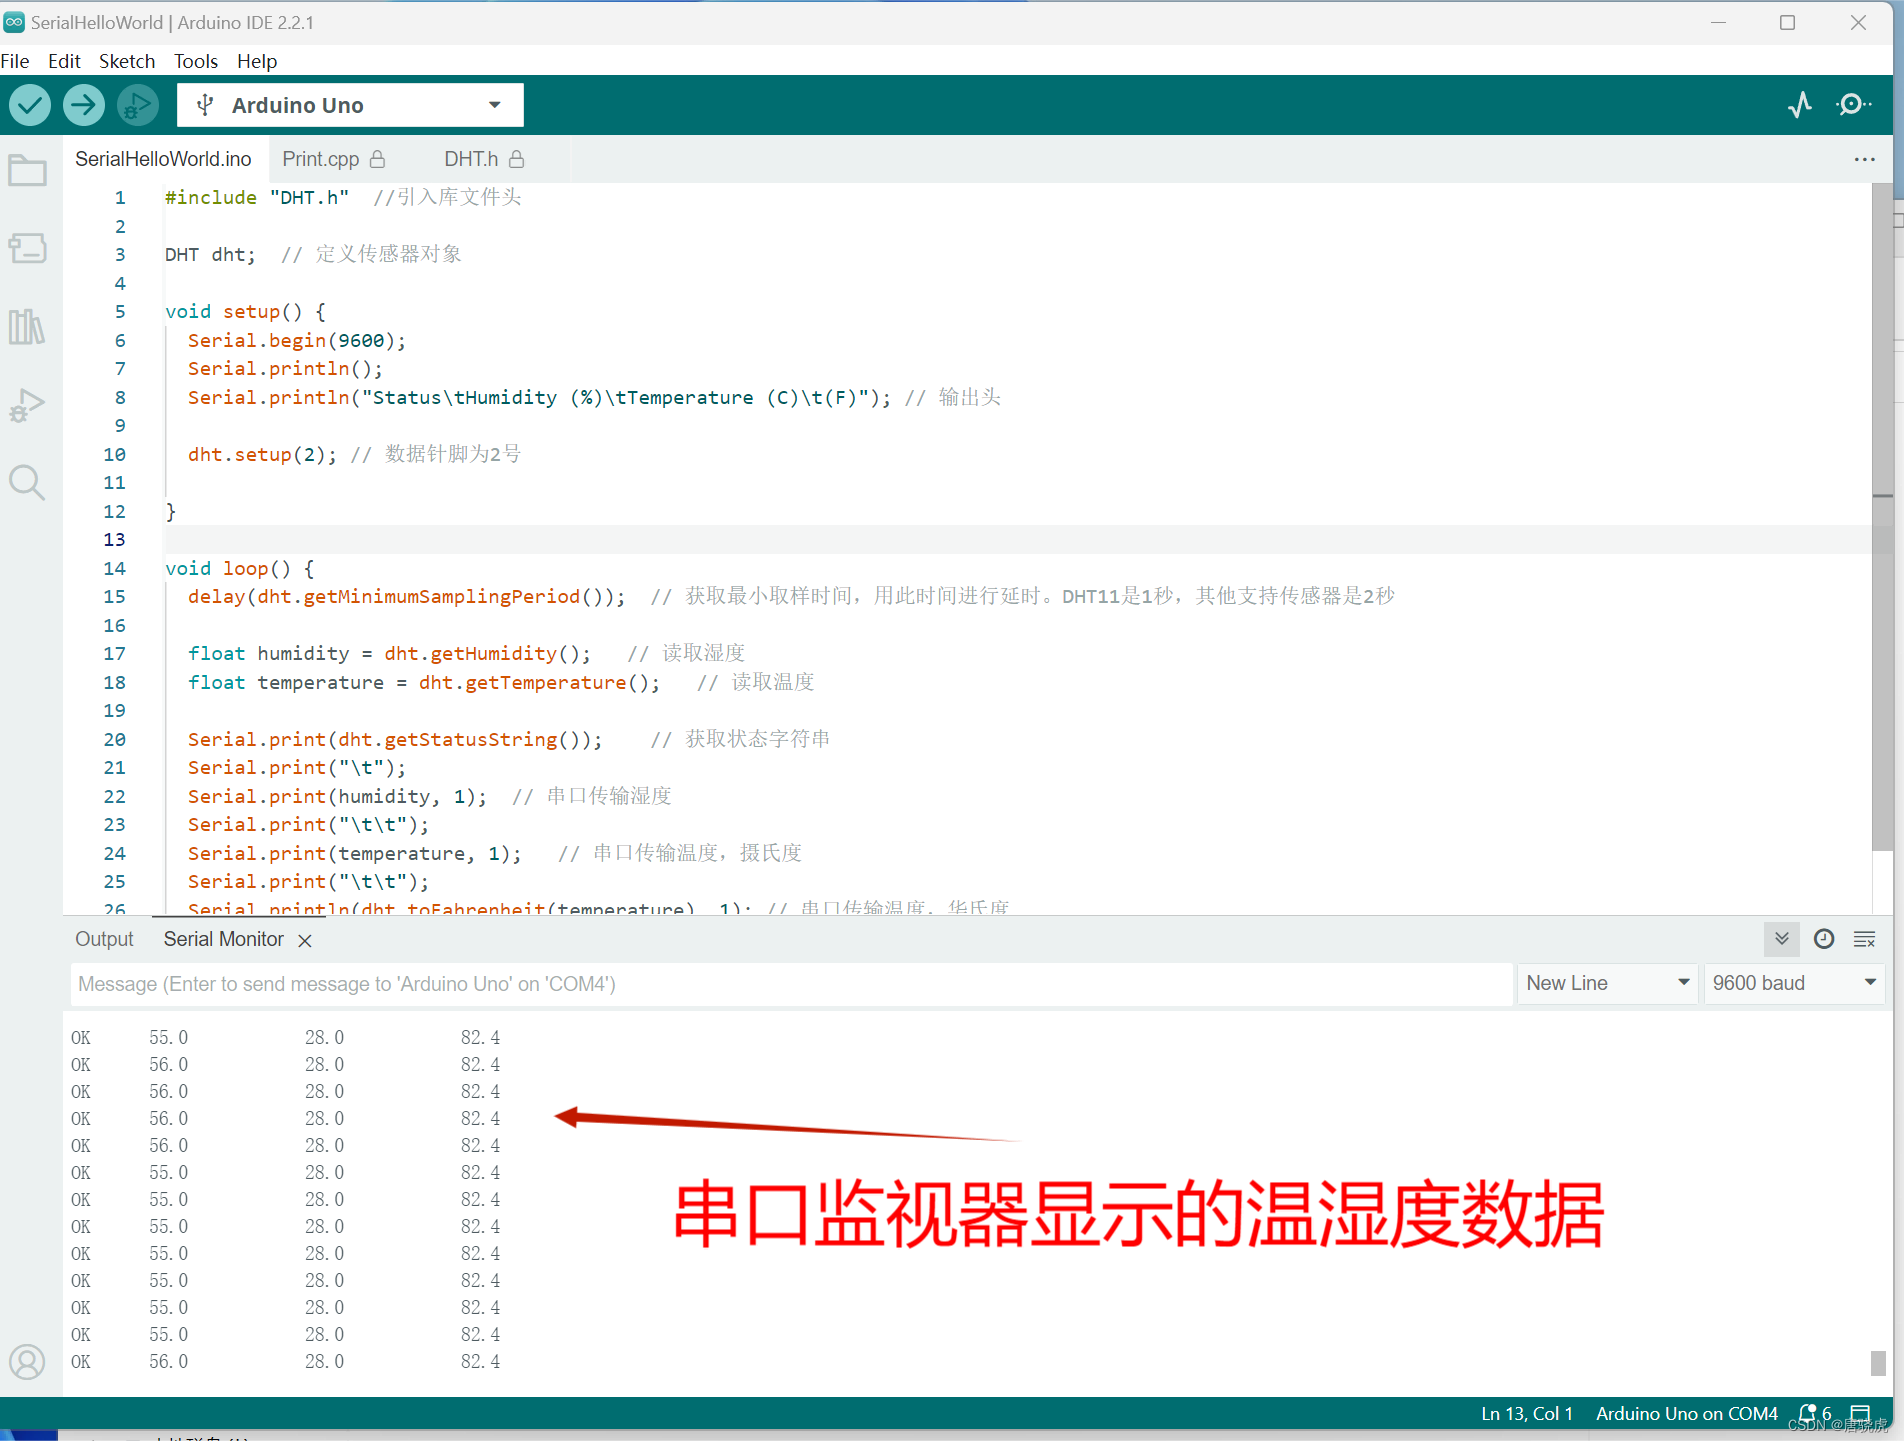Open the Tools menu
The width and height of the screenshot is (1904, 1442).
click(x=196, y=61)
